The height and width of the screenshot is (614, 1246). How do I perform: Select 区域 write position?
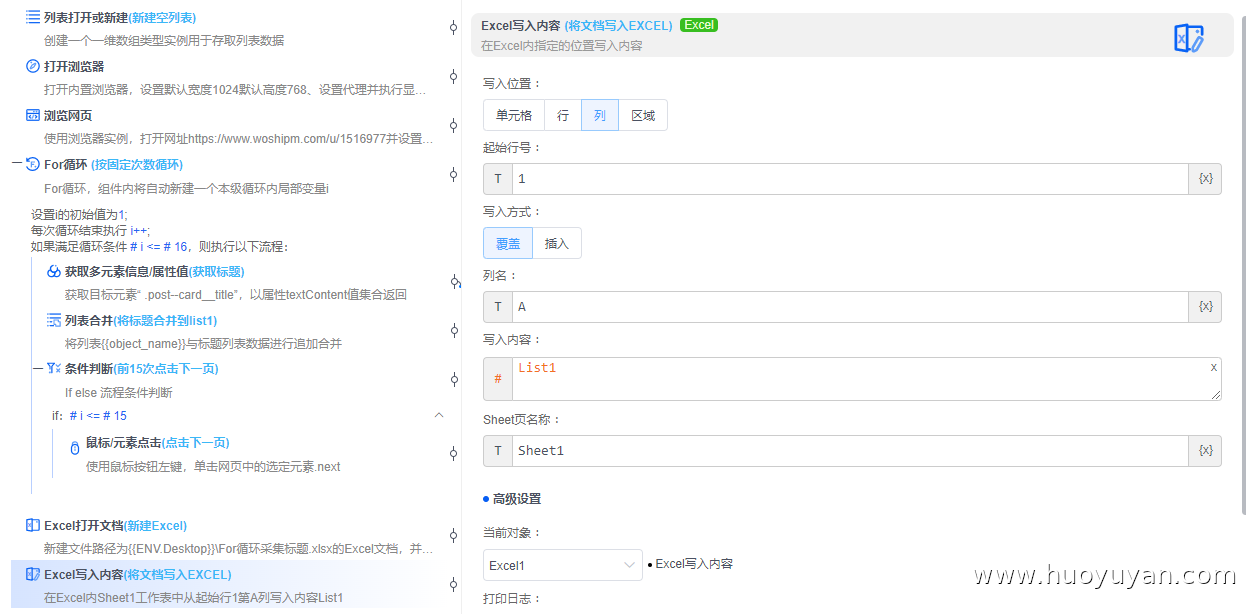pos(643,115)
